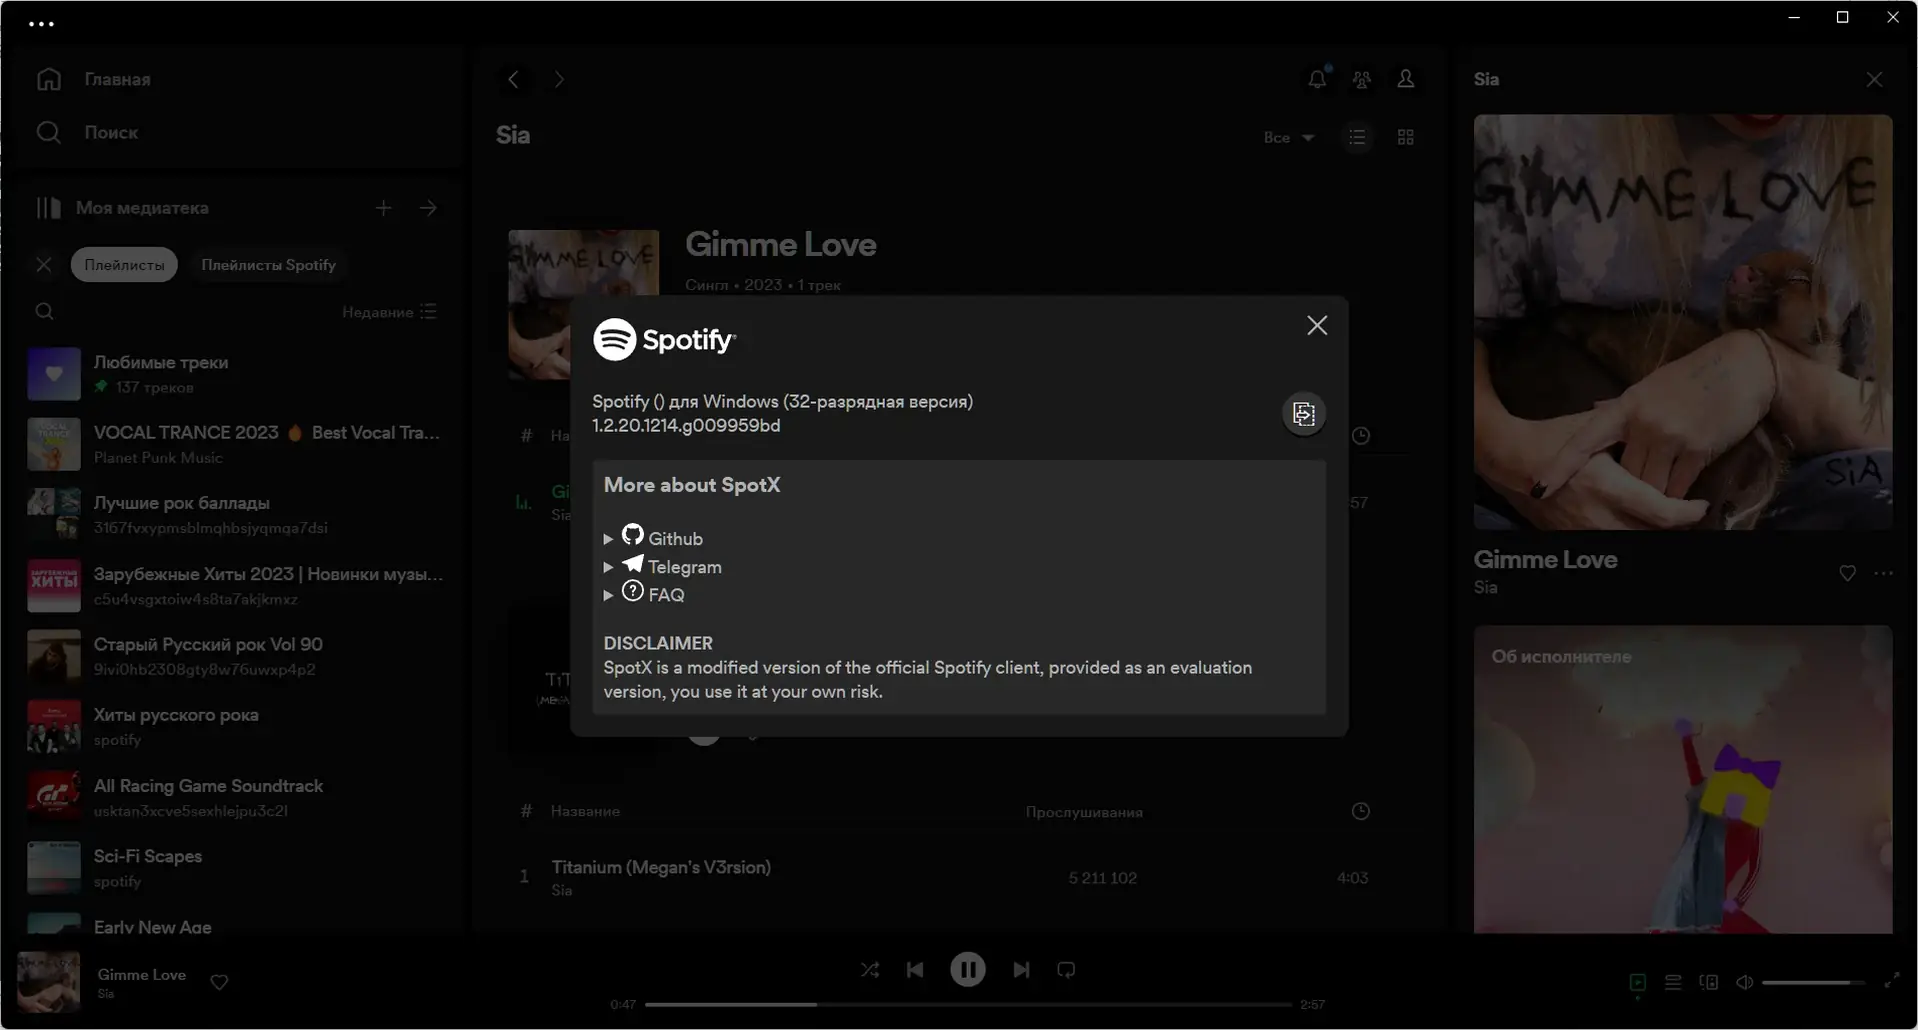1918x1030 pixels.
Task: Expand the FAQ section
Action: (644, 595)
